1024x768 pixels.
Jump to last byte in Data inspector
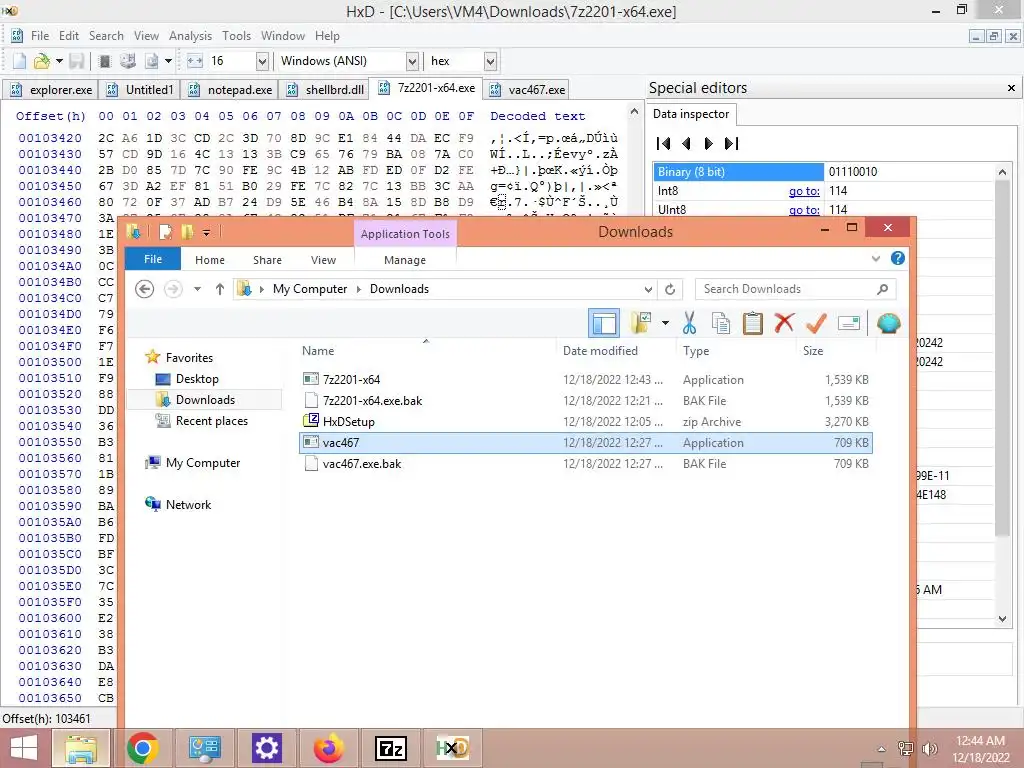coord(731,144)
